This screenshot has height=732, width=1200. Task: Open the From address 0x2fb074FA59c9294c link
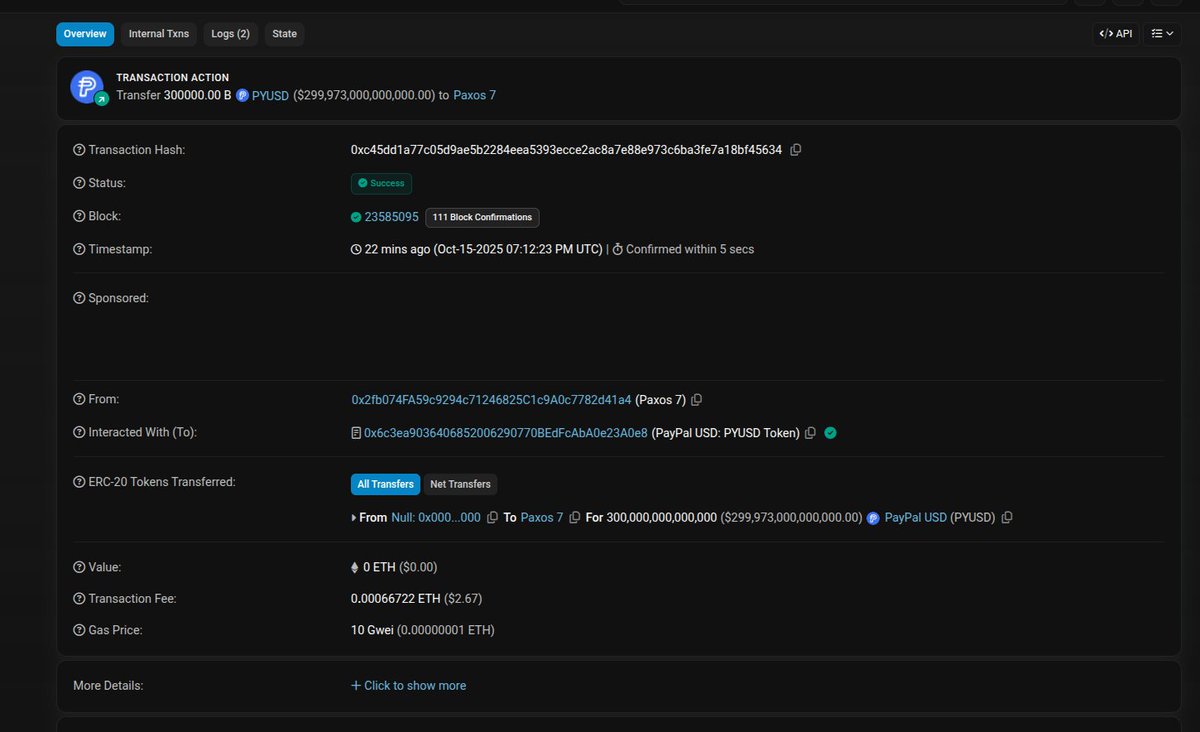point(491,400)
